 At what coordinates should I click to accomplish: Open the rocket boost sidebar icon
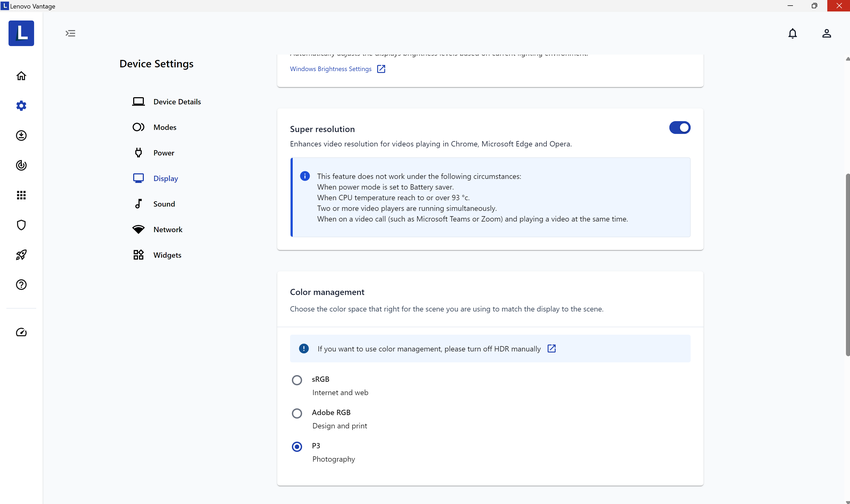[x=21, y=255]
